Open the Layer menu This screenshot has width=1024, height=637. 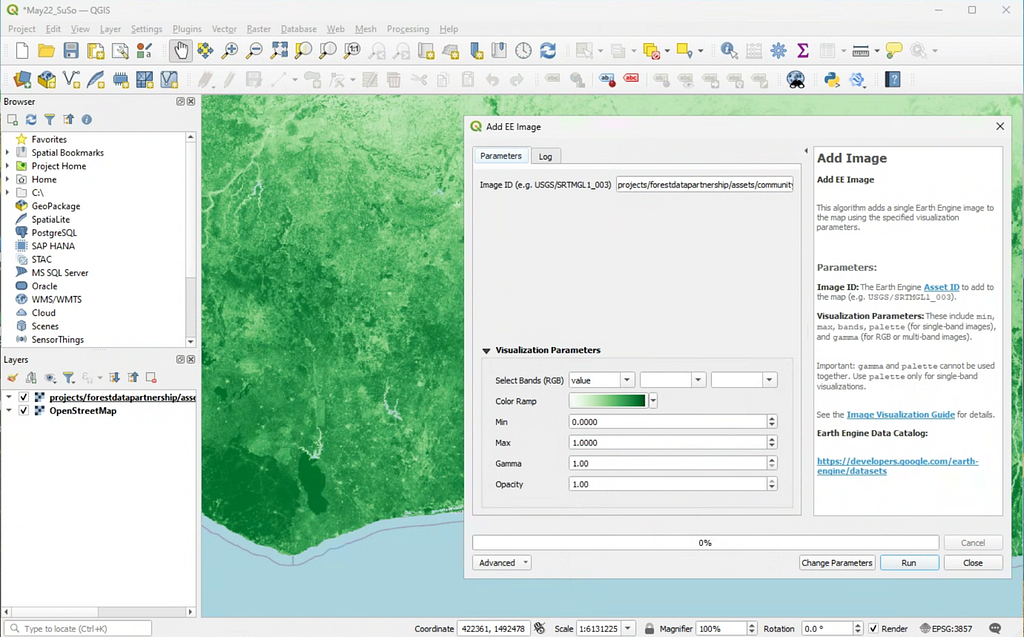(110, 29)
